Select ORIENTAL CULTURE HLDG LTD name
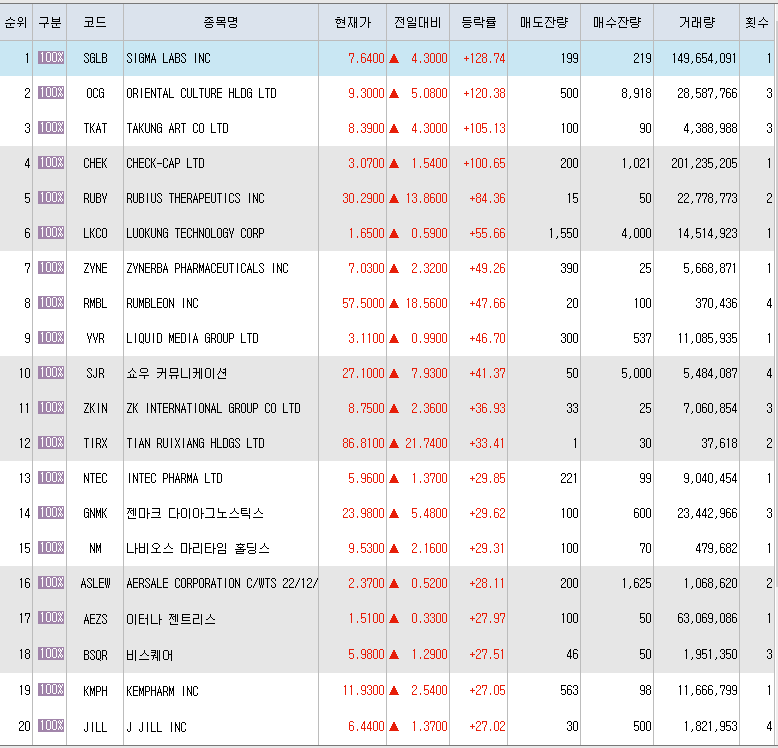Image resolution: width=778 pixels, height=748 pixels. [x=201, y=93]
